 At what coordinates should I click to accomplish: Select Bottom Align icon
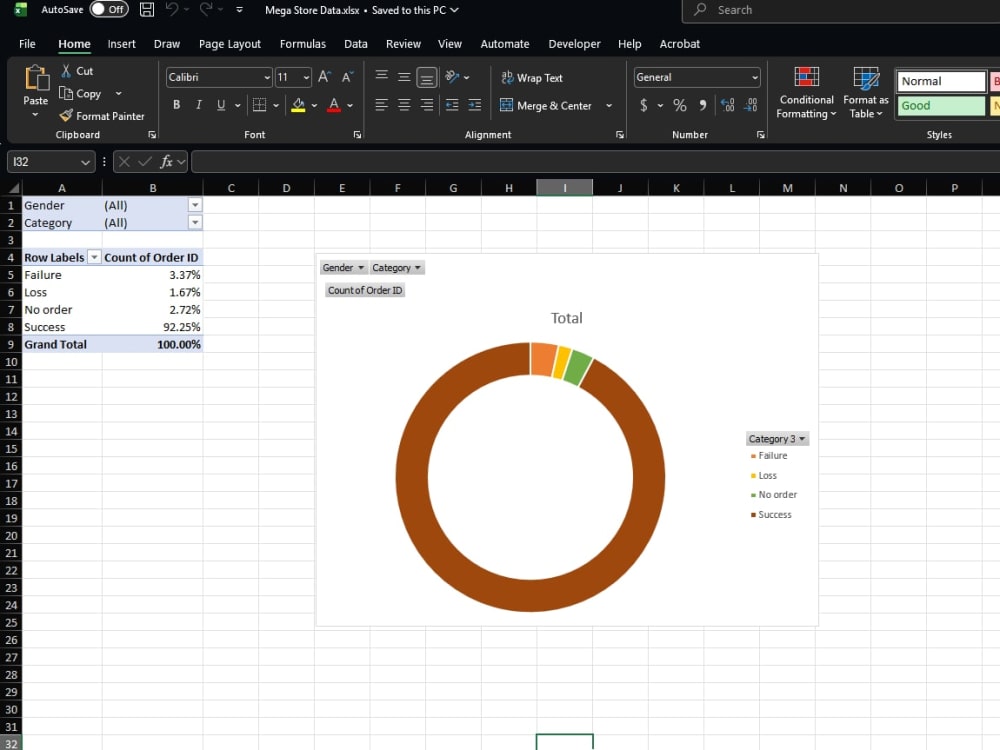[x=427, y=78]
